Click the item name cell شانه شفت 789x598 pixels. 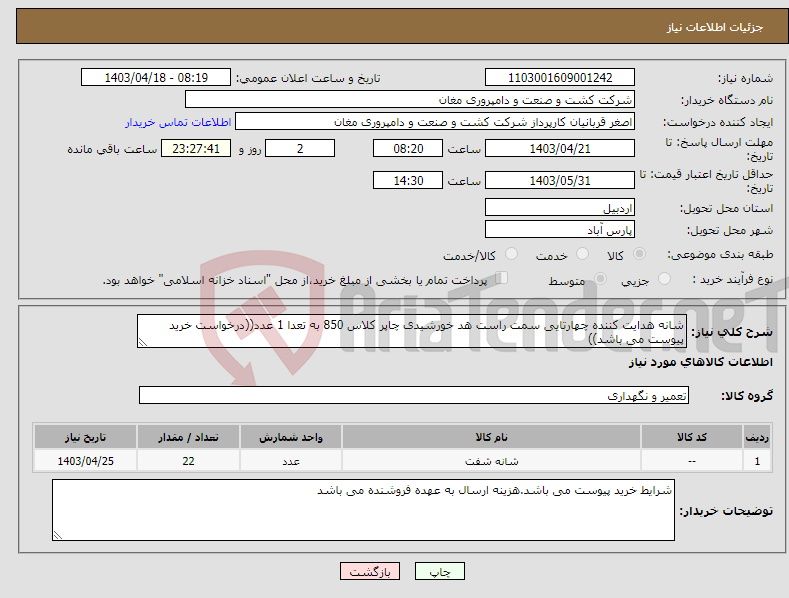pos(491,461)
